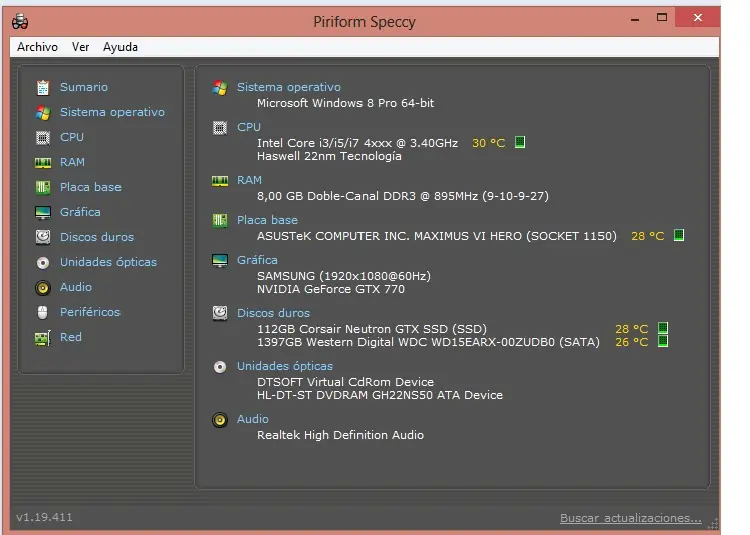Click the Unidades ópticas disc icon in sidebar
750x535 pixels.
point(43,262)
